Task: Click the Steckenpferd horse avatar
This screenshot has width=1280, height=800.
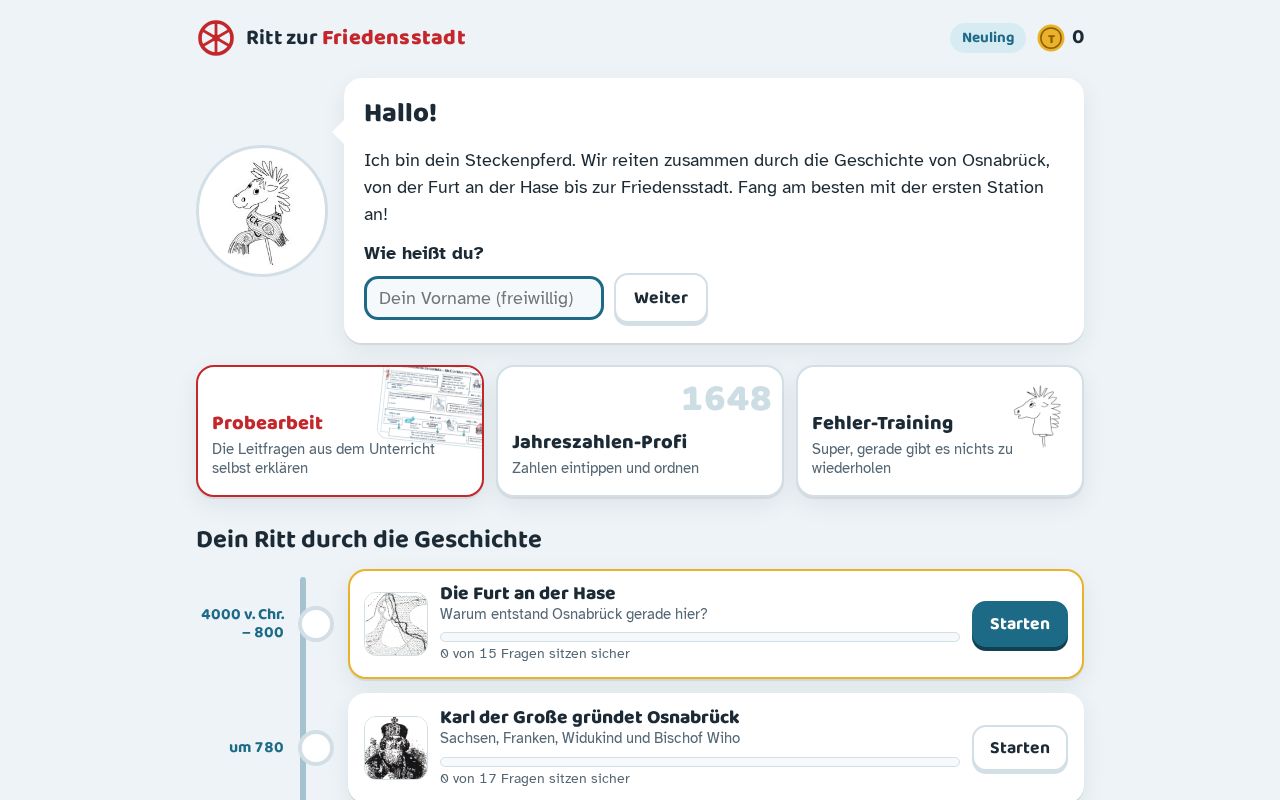Action: click(262, 211)
